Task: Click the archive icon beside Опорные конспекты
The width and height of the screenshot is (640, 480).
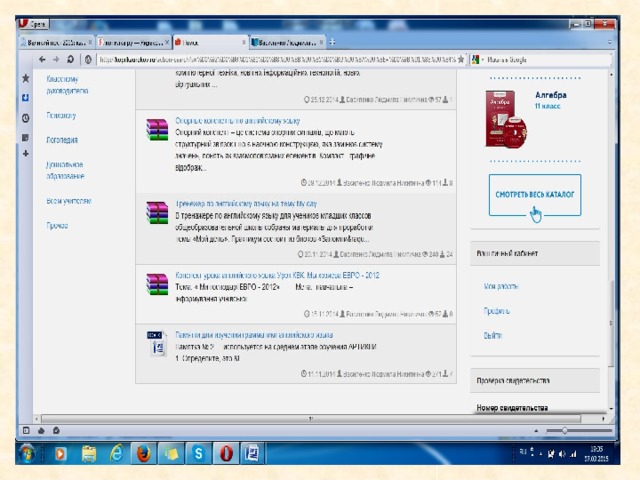Action: [157, 129]
